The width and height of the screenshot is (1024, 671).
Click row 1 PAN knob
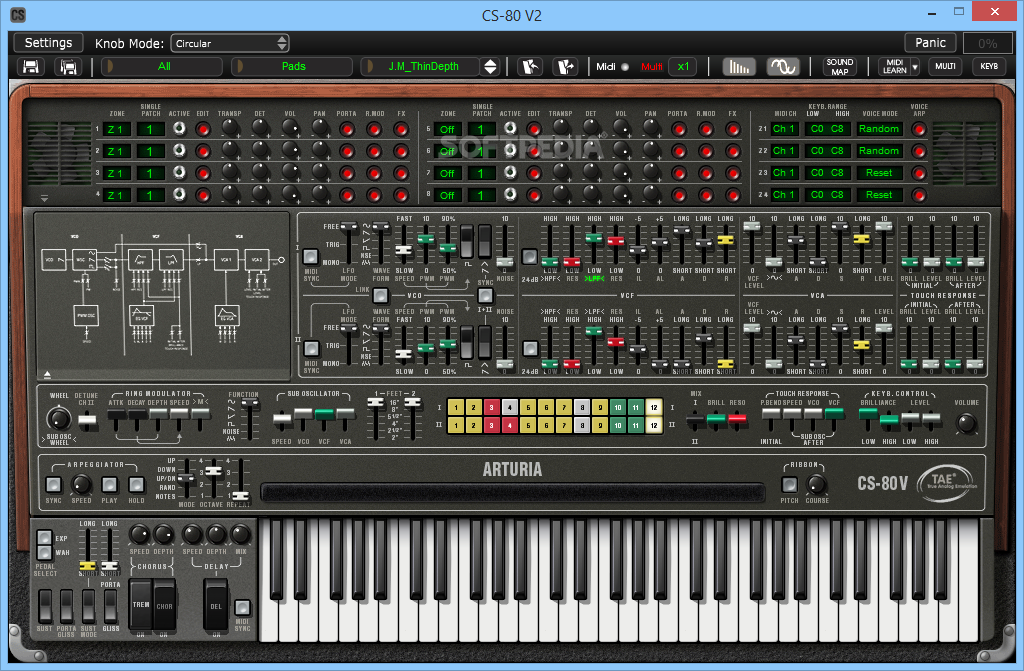click(319, 128)
